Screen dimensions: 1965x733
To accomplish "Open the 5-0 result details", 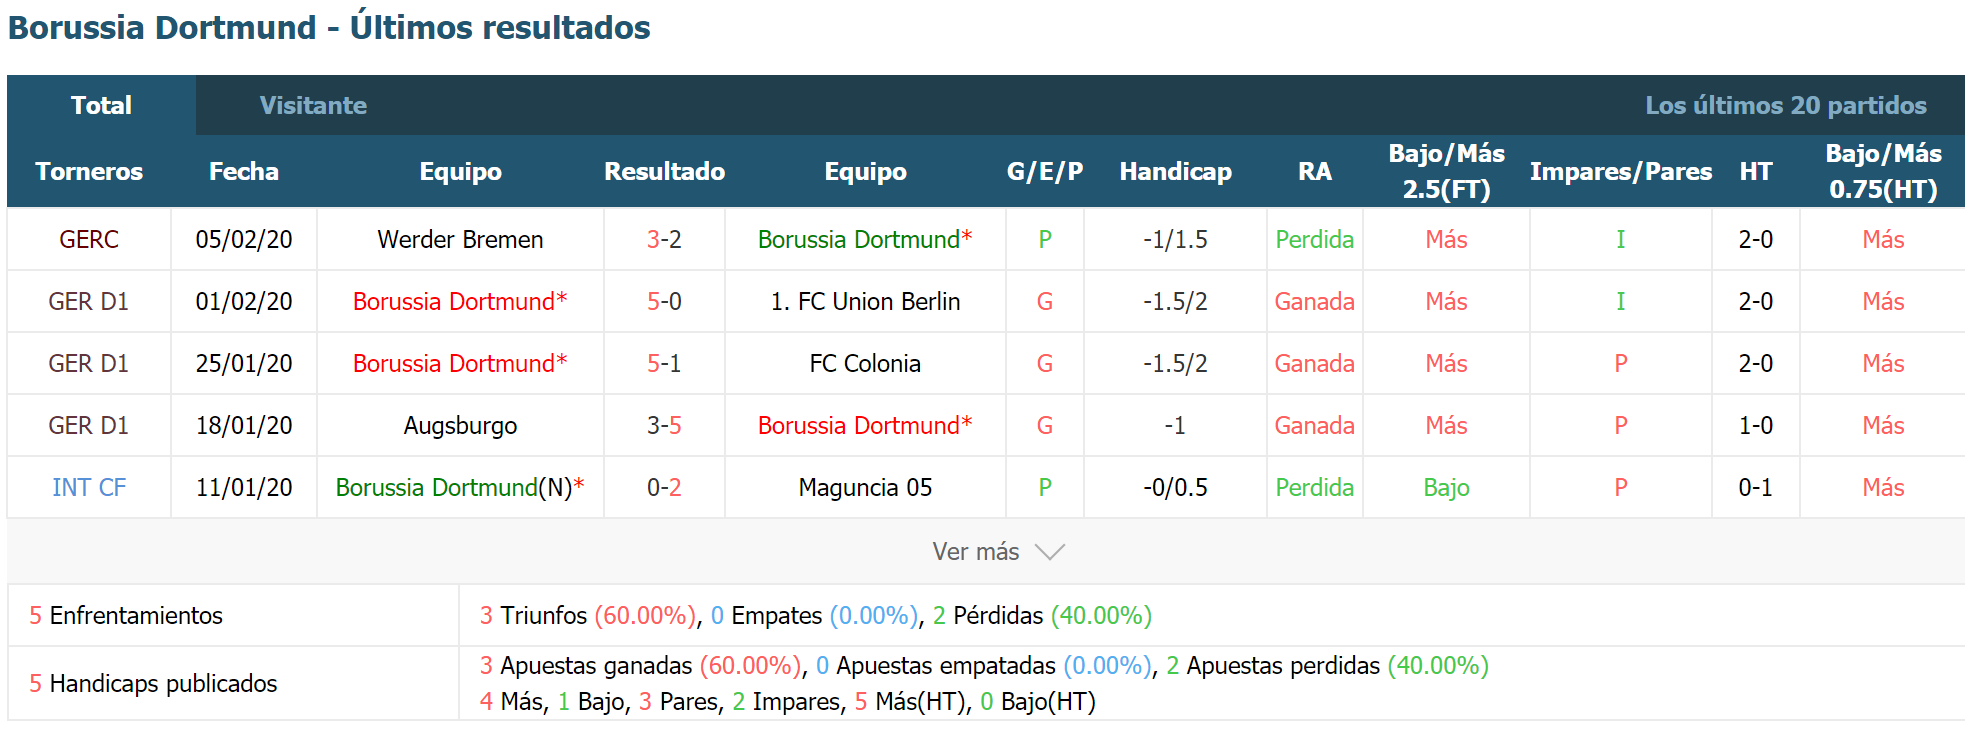I will (664, 302).
